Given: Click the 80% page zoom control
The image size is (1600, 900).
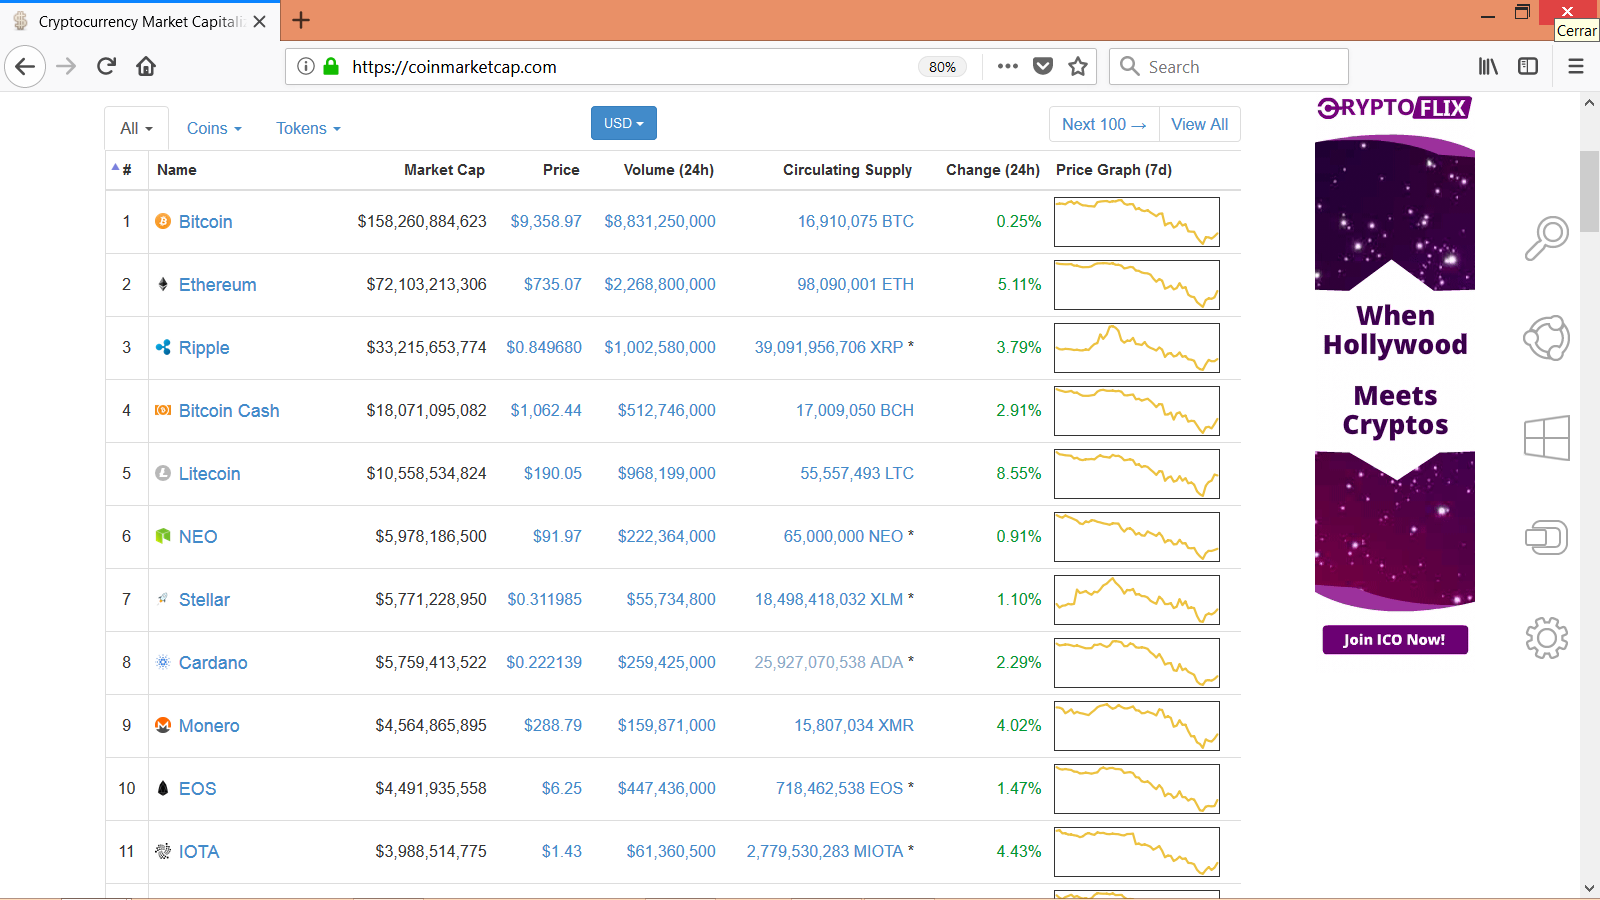Looking at the screenshot, I should point(941,66).
